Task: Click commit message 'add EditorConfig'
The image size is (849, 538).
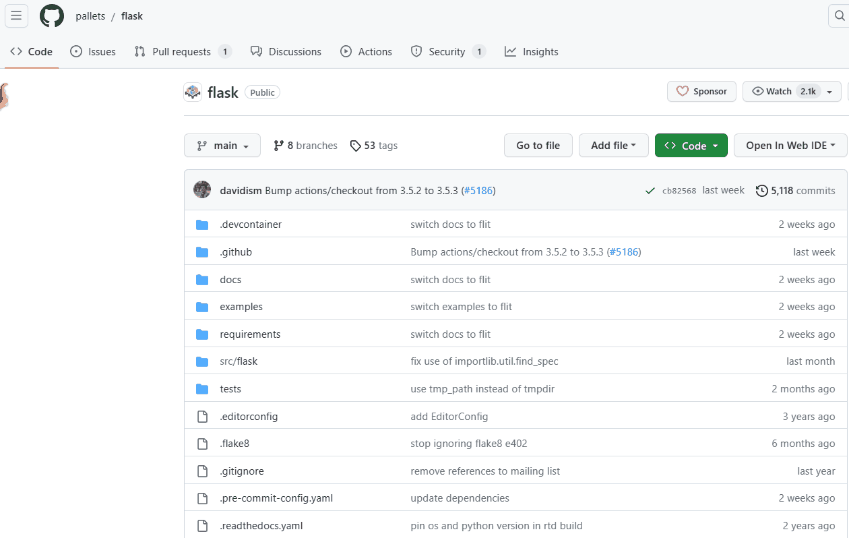Action: coord(449,416)
